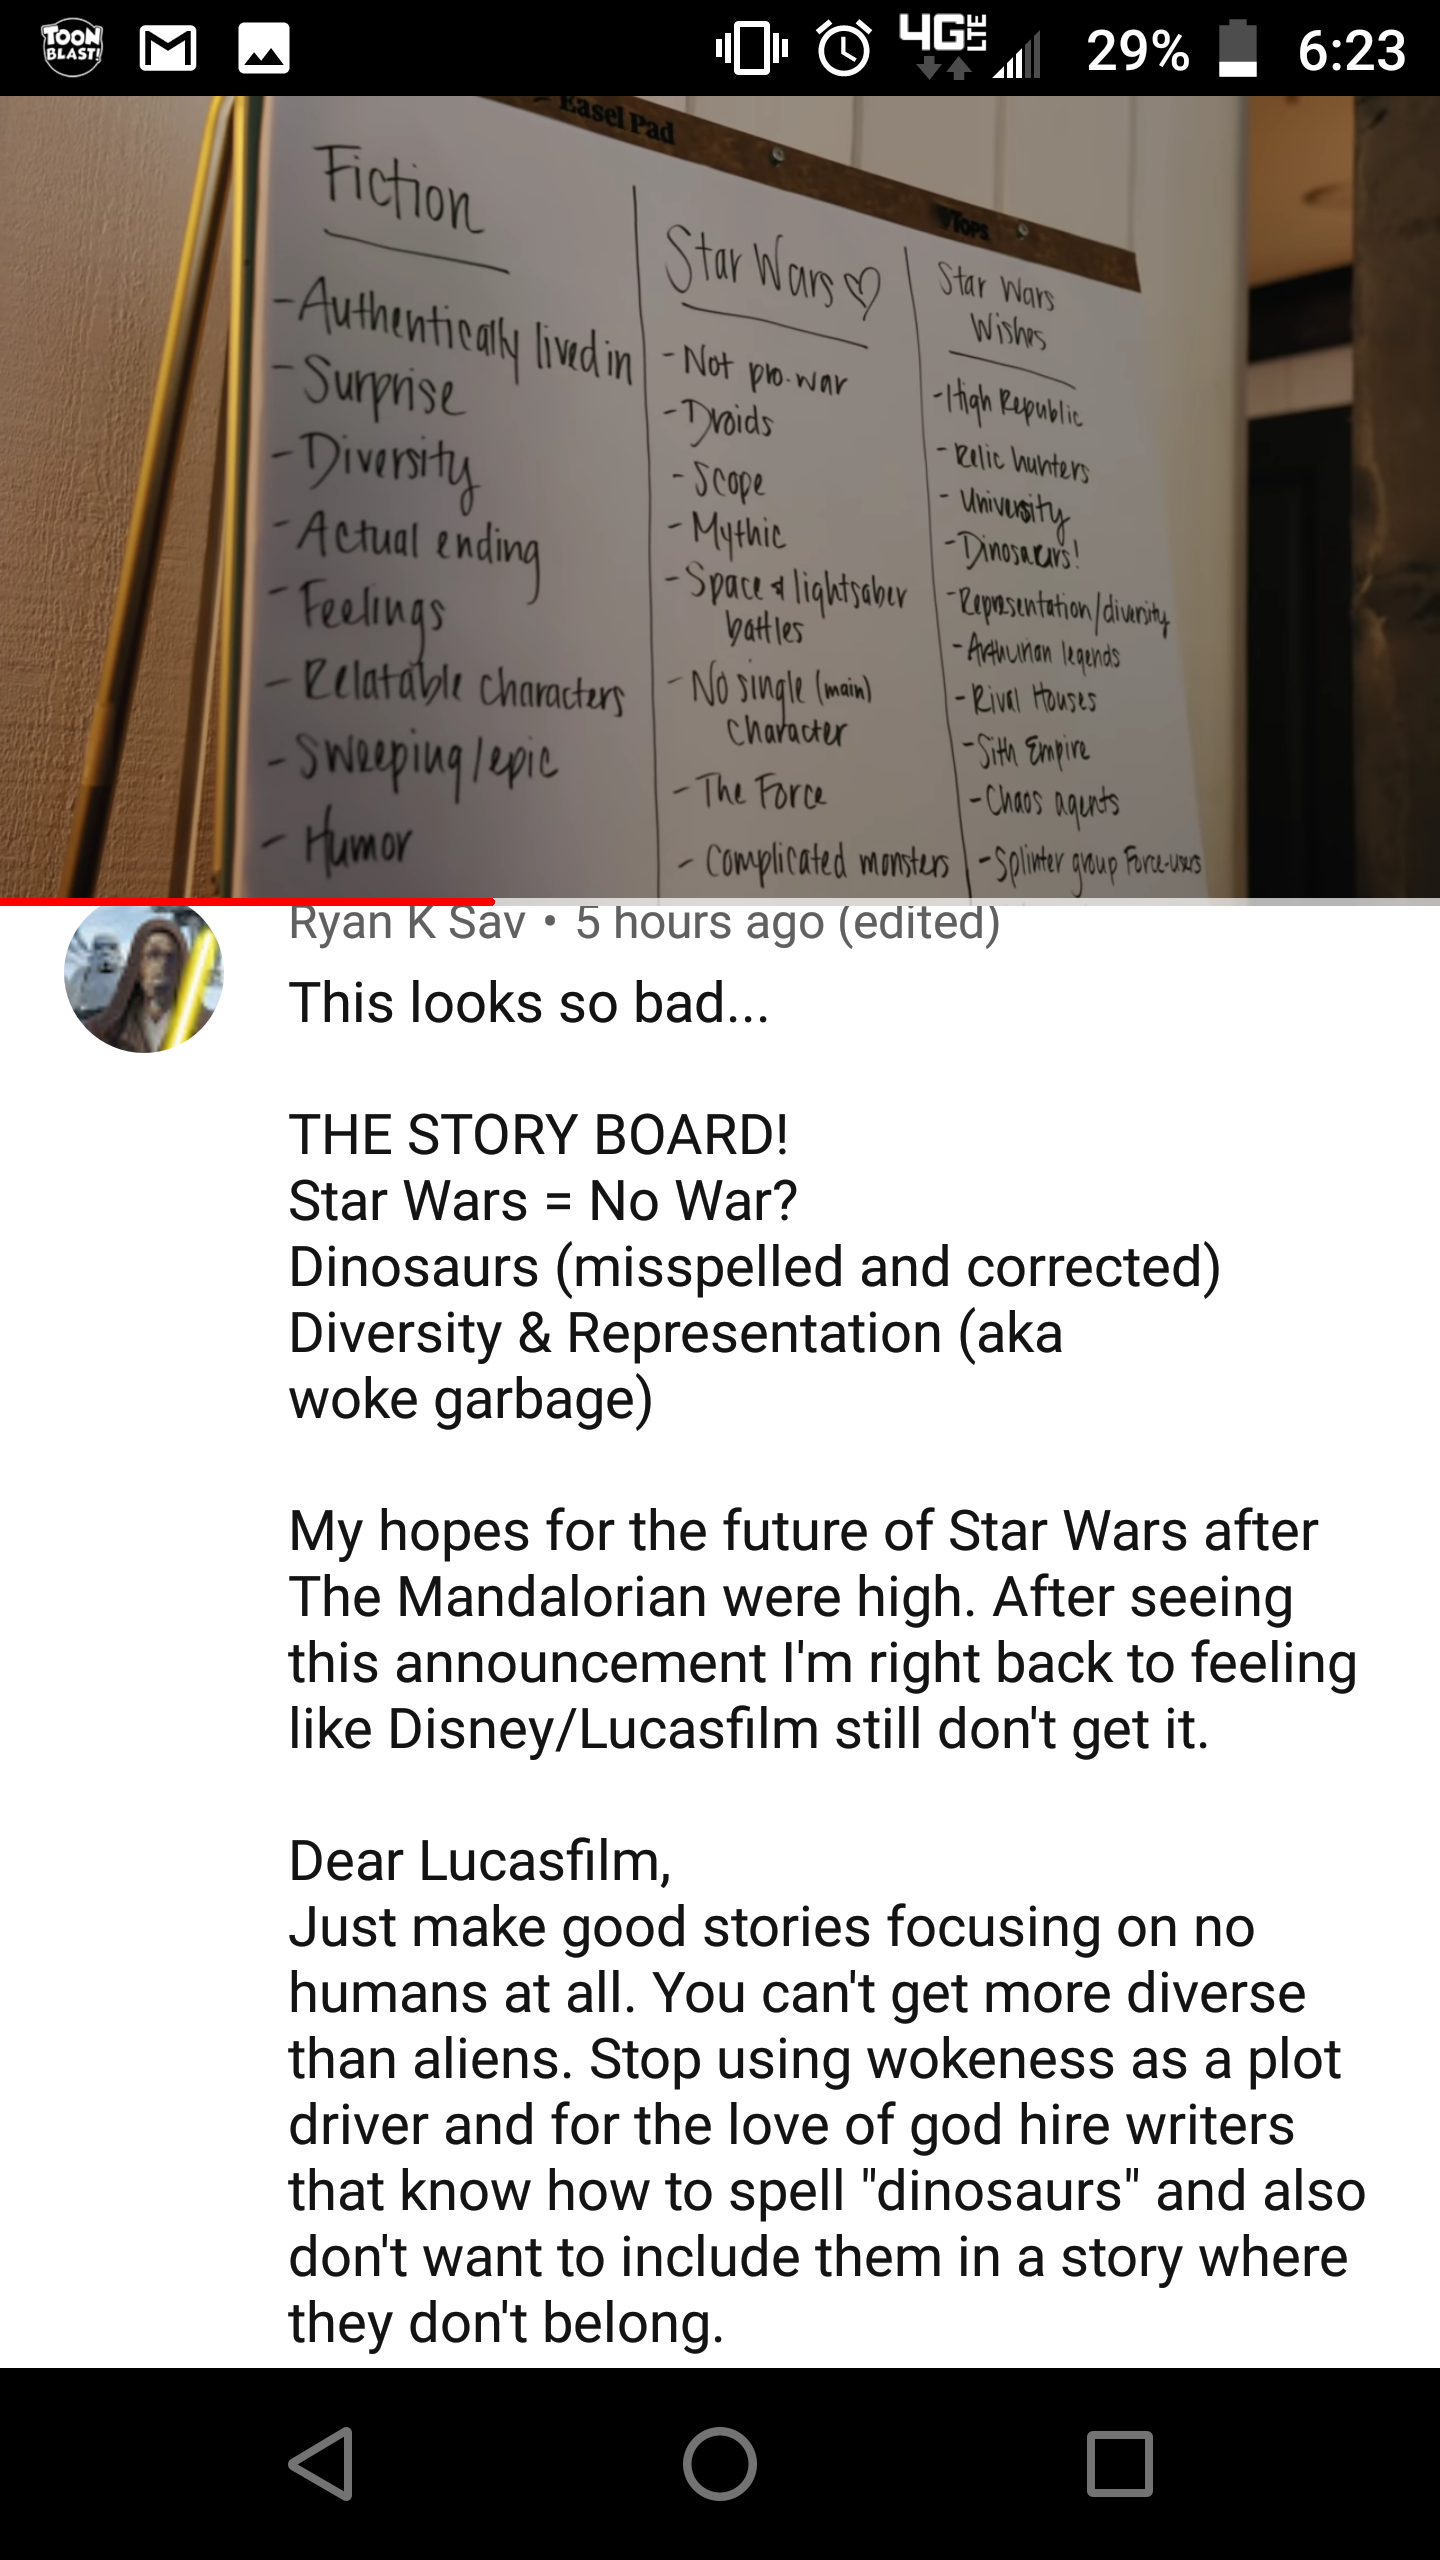Tap the Android back navigation button
The width and height of the screenshot is (1440, 2560).
[x=320, y=2463]
